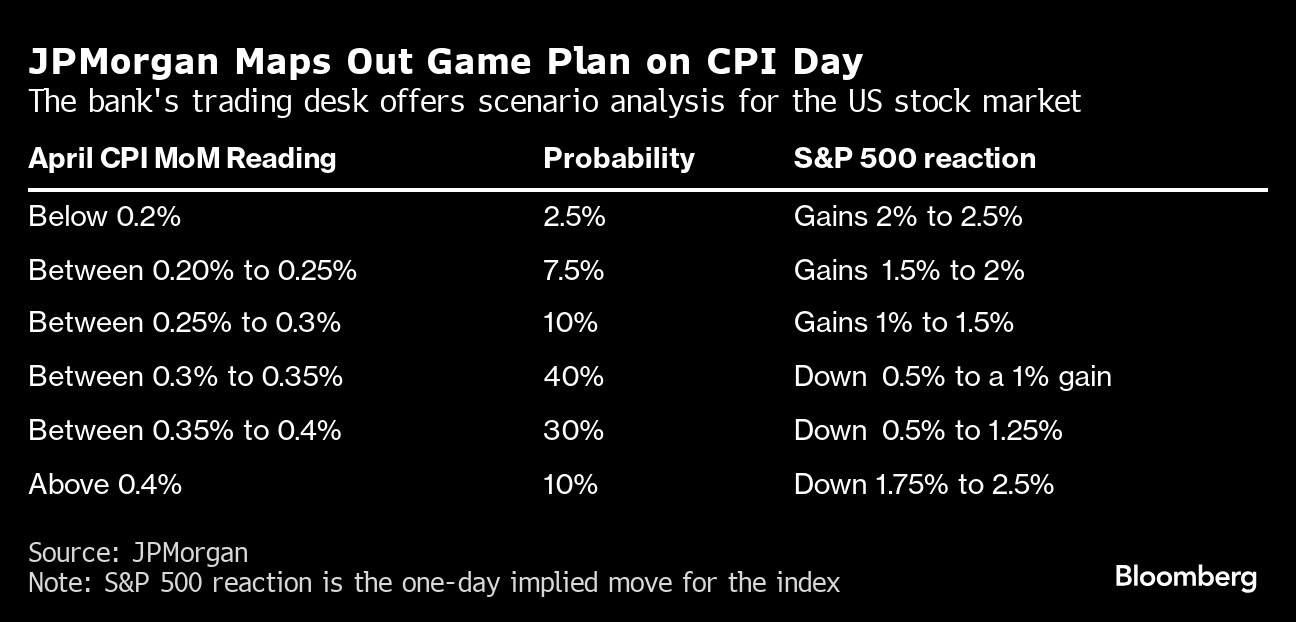The width and height of the screenshot is (1296, 622).
Task: Click the 'April CPI MoM Reading' column header
Action: pyautogui.click(x=182, y=158)
